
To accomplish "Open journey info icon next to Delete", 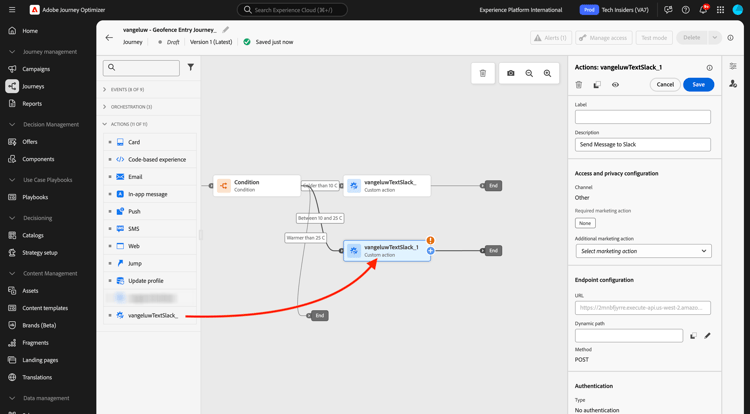I will tap(730, 38).
